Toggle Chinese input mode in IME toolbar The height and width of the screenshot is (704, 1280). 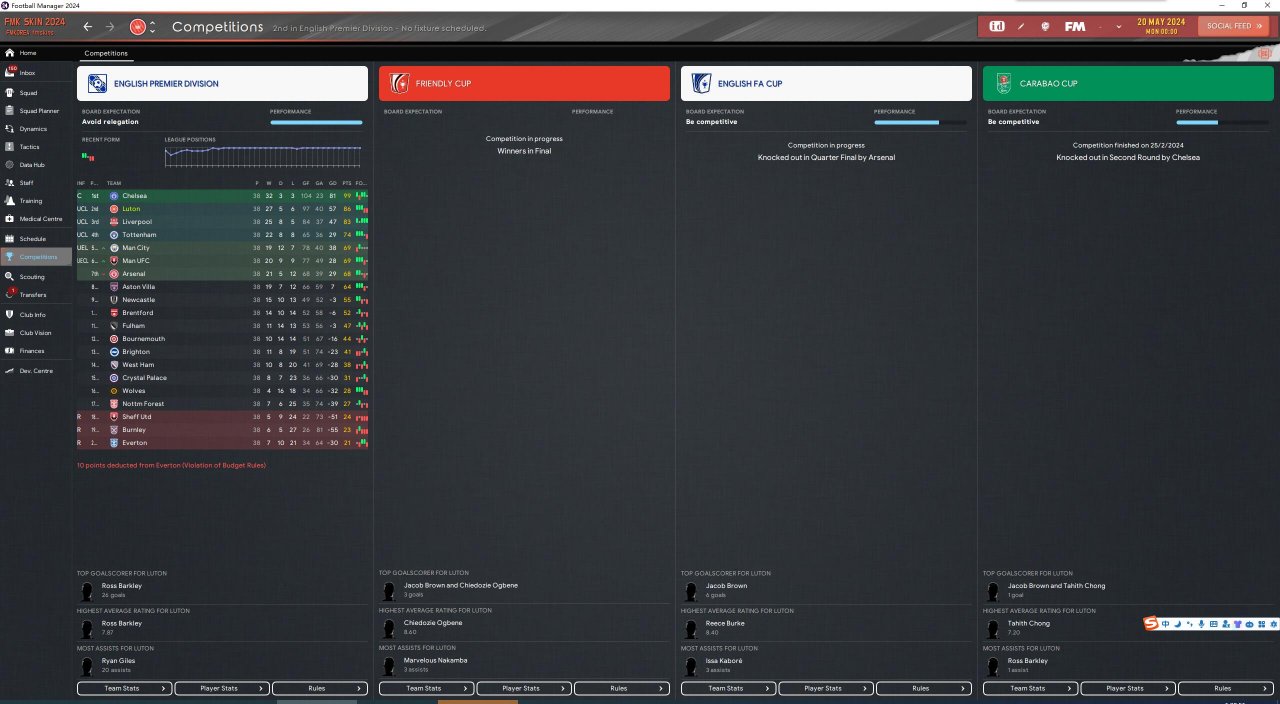[x=1166, y=624]
